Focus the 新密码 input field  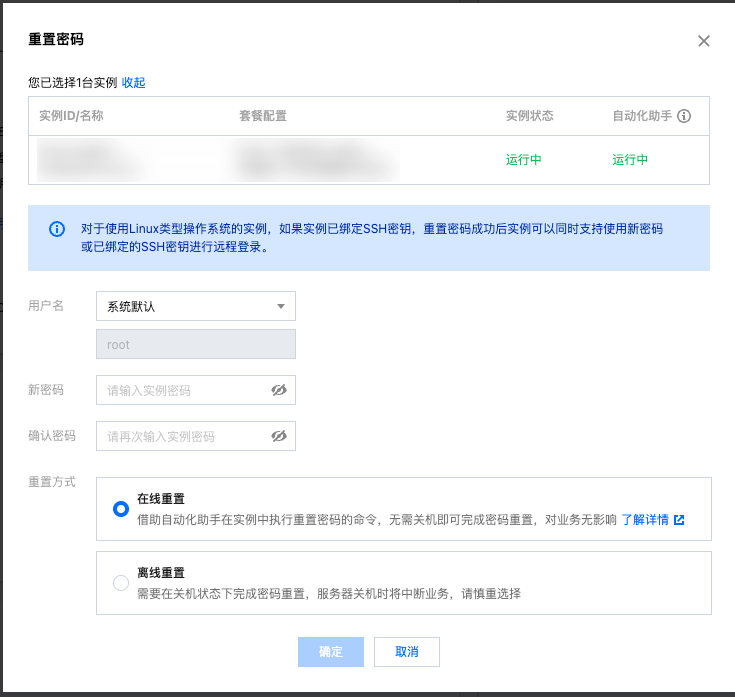click(x=196, y=390)
